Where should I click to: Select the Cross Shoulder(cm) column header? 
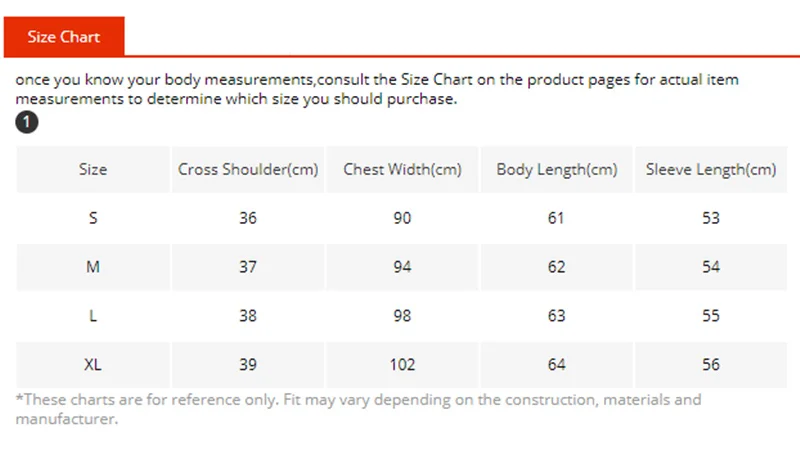(x=248, y=169)
